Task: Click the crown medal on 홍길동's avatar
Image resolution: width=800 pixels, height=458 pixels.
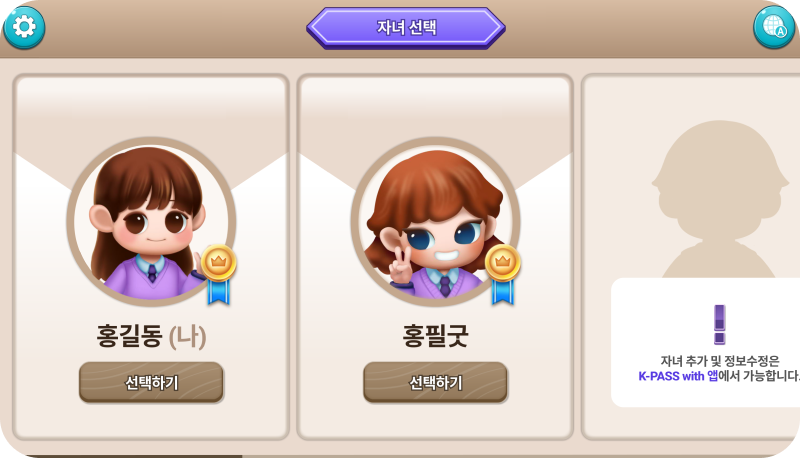Action: coord(218,262)
